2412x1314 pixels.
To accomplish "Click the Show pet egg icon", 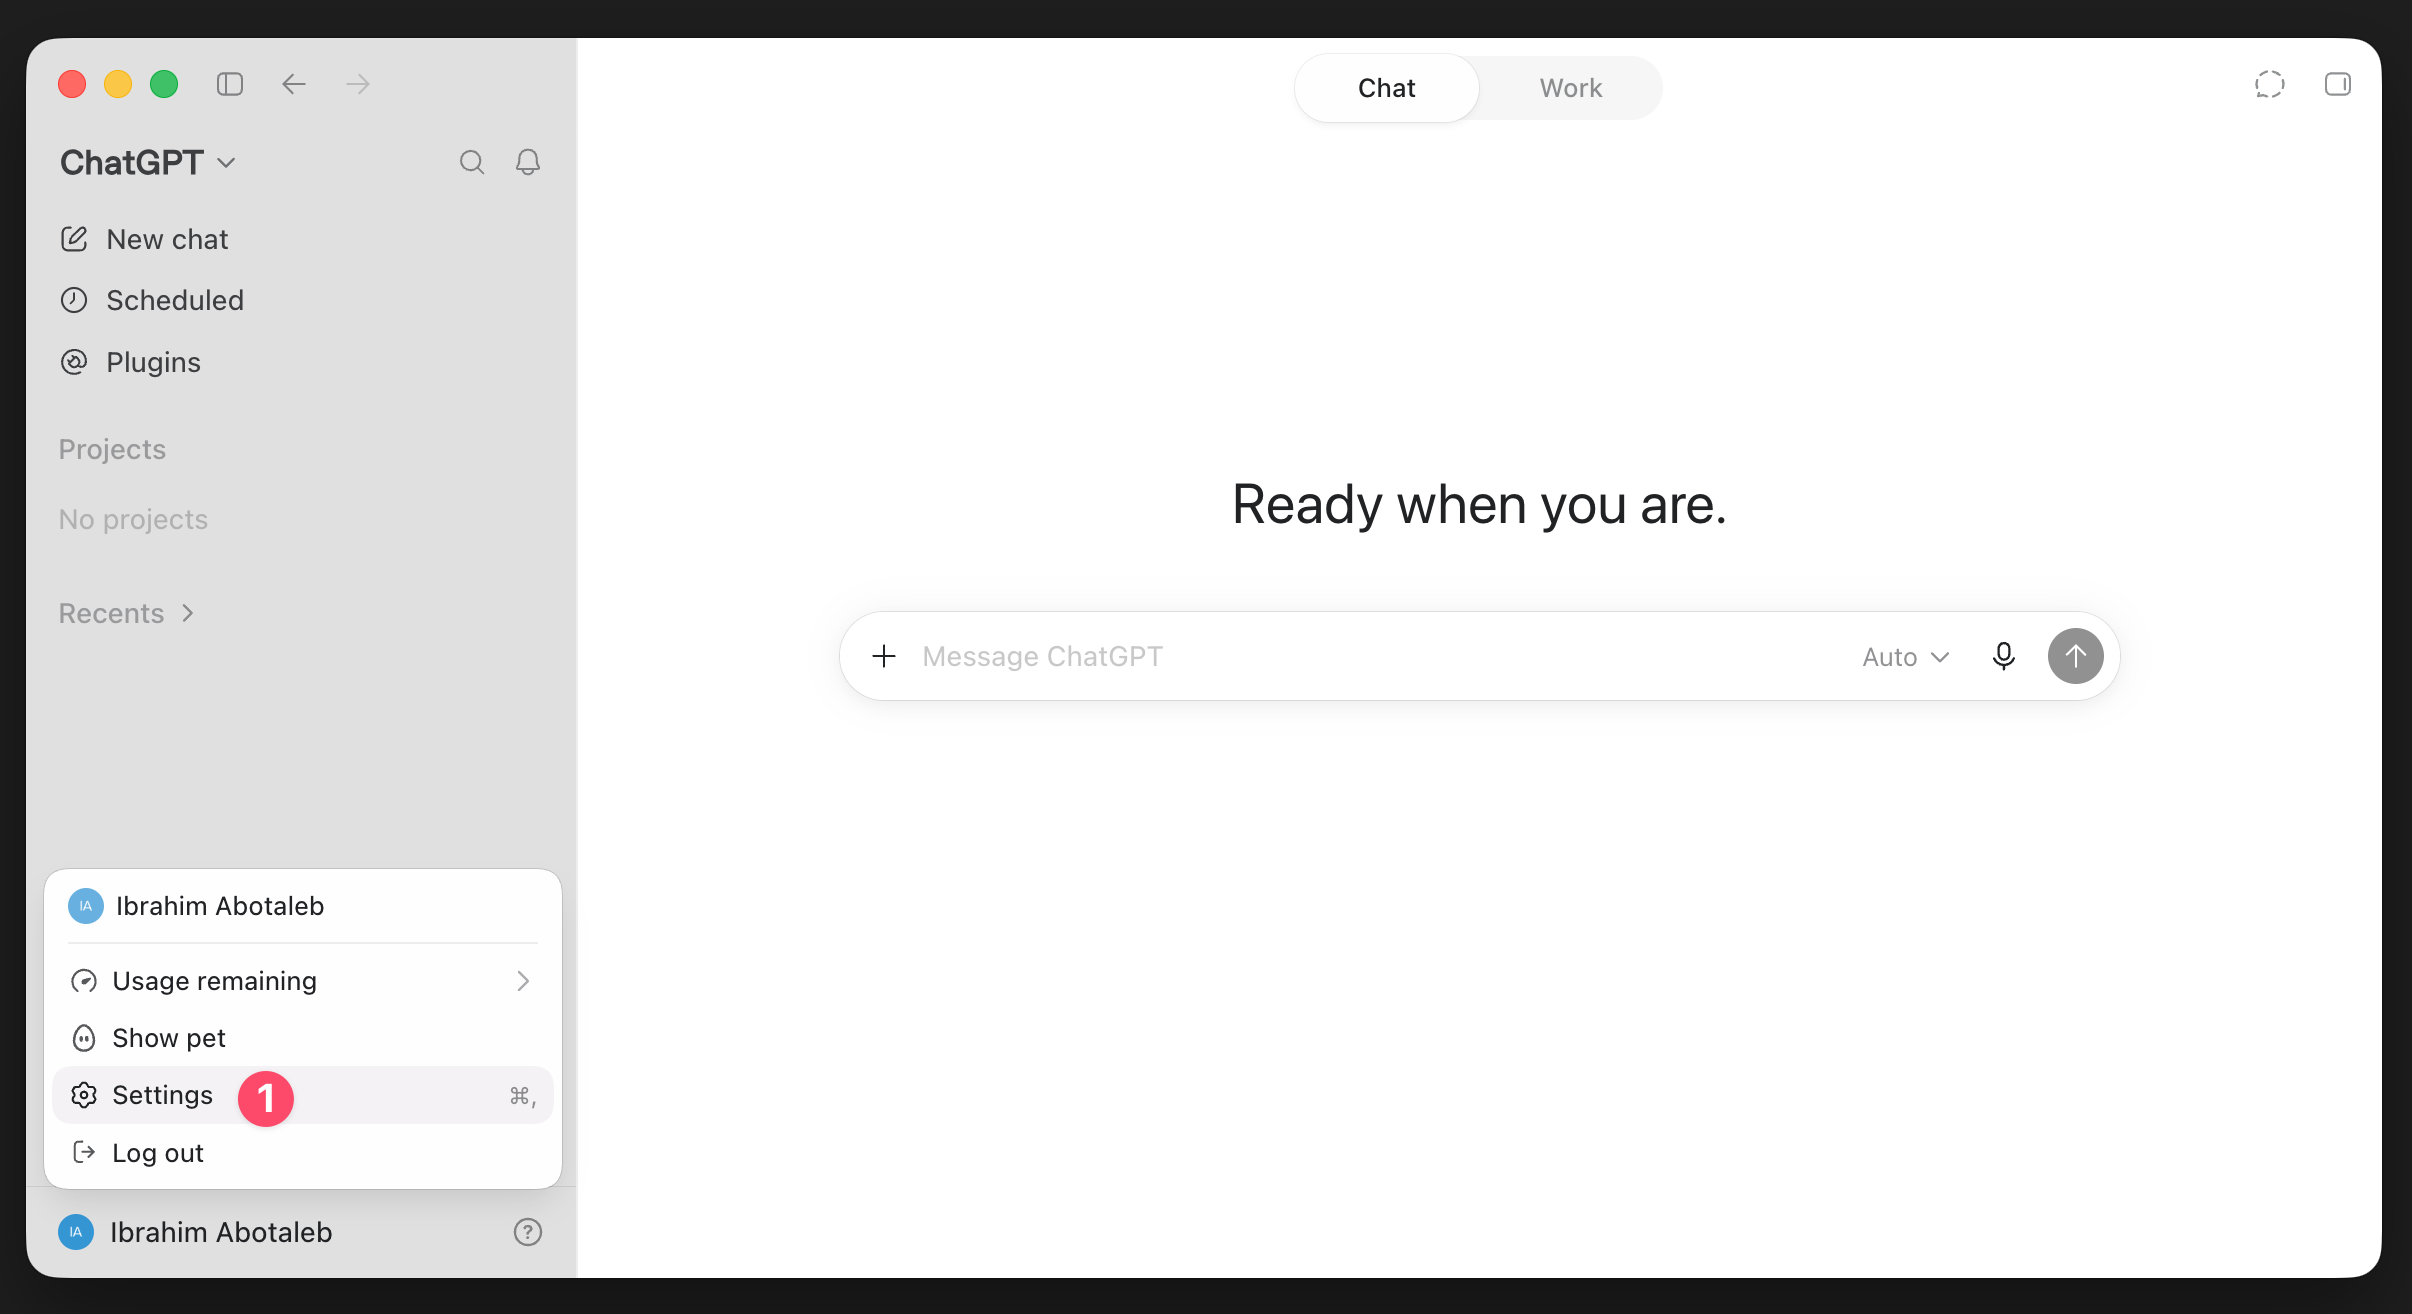I will (x=84, y=1038).
